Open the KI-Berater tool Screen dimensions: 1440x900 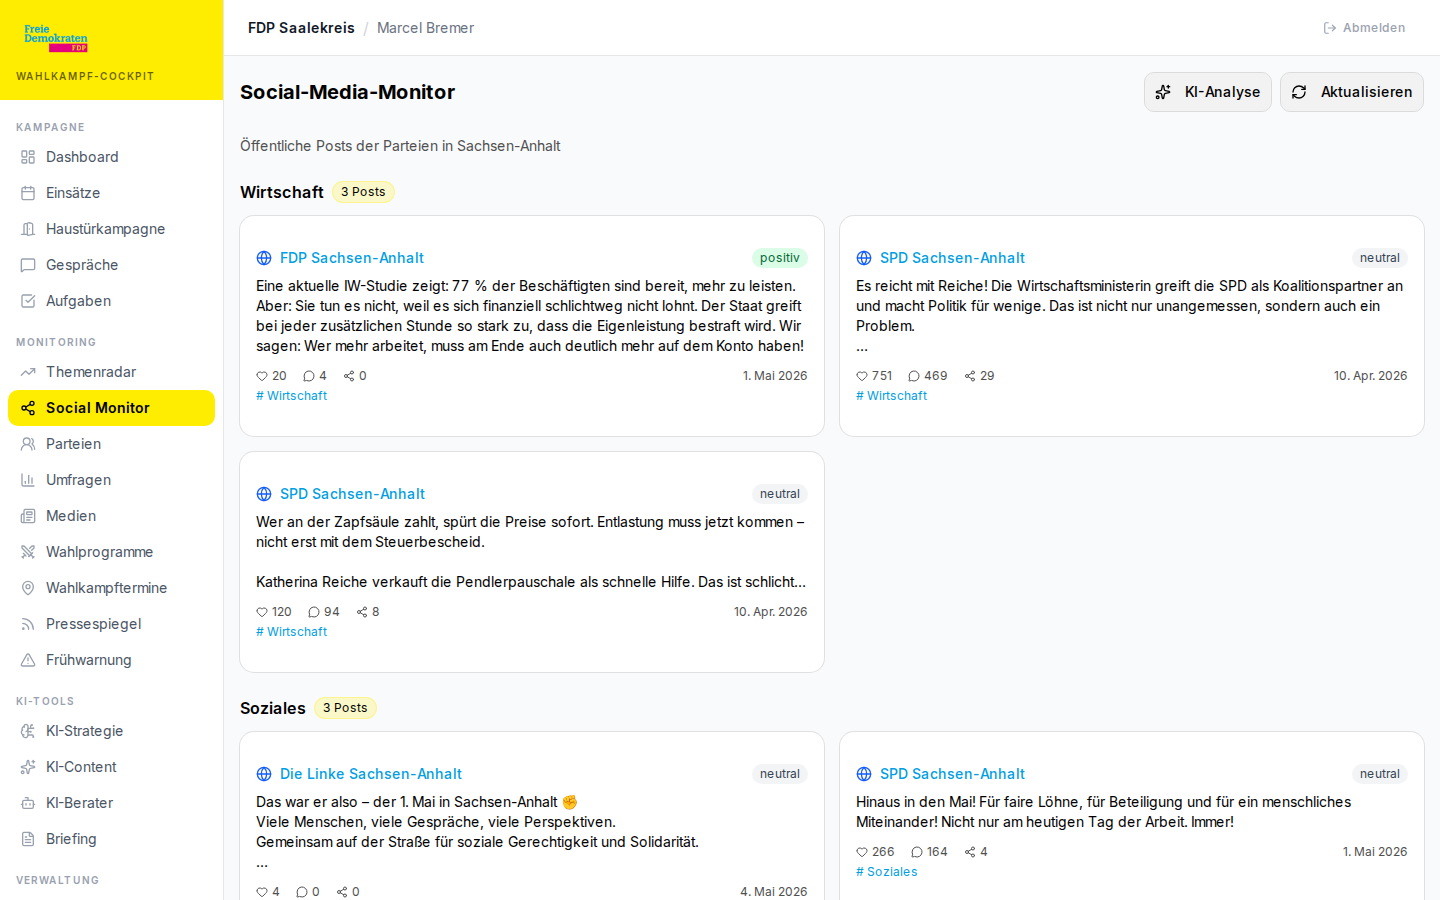[x=111, y=803]
